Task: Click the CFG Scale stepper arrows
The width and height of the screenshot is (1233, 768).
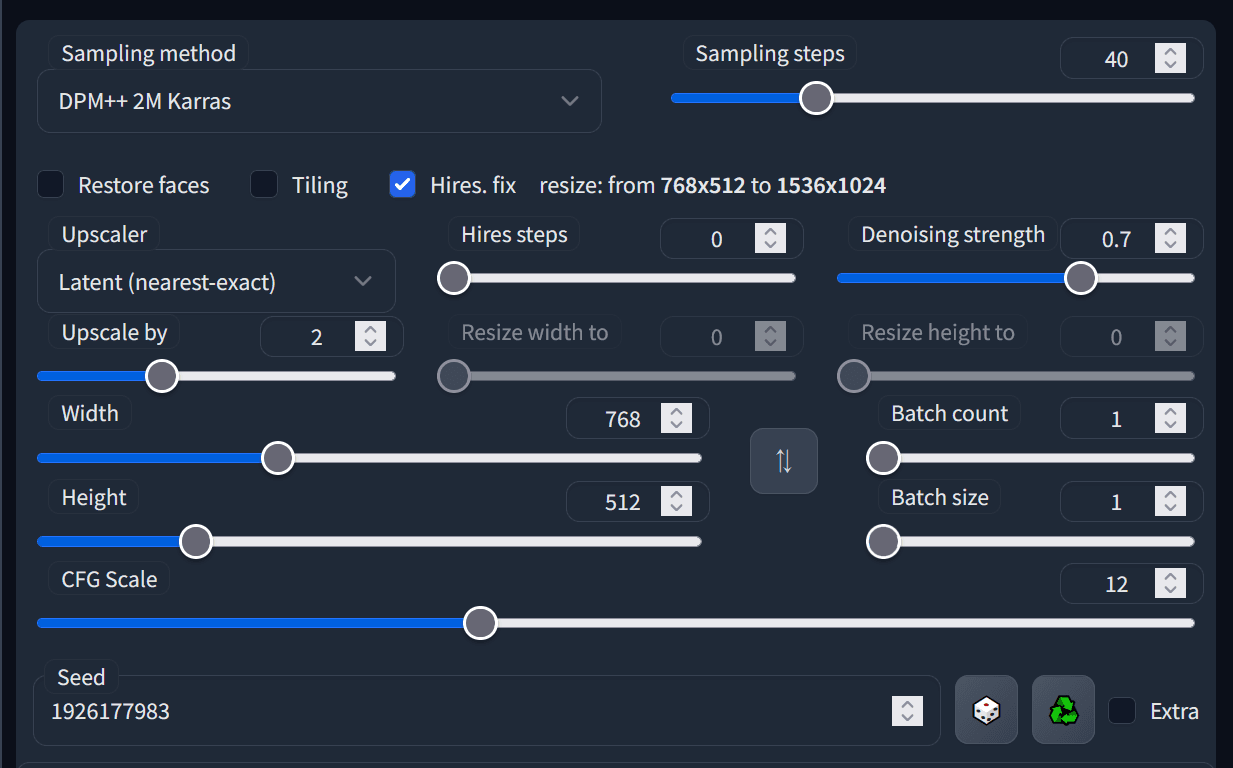Action: coord(1169,583)
